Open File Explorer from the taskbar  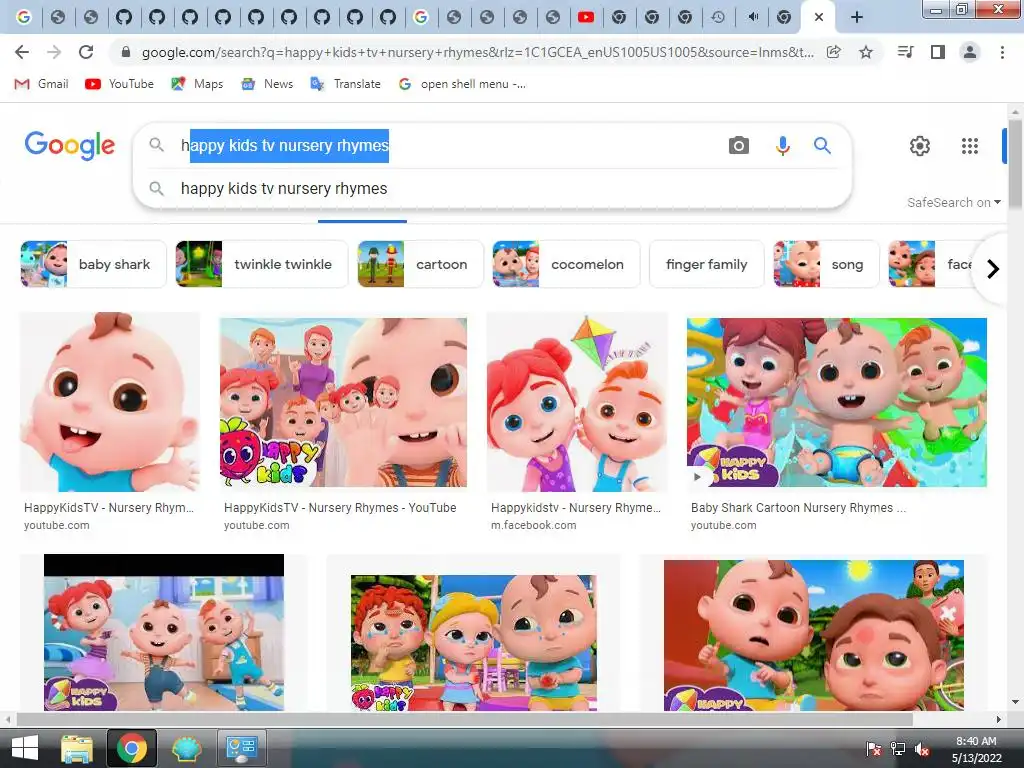coord(76,748)
